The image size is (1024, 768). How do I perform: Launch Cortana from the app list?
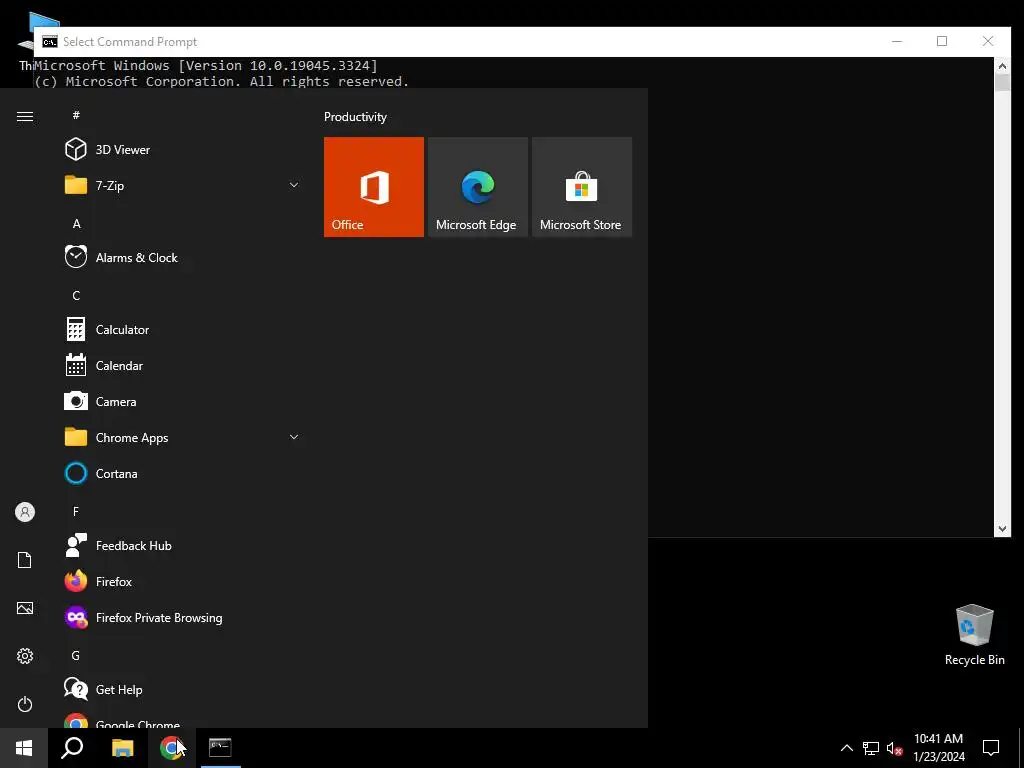click(x=183, y=473)
